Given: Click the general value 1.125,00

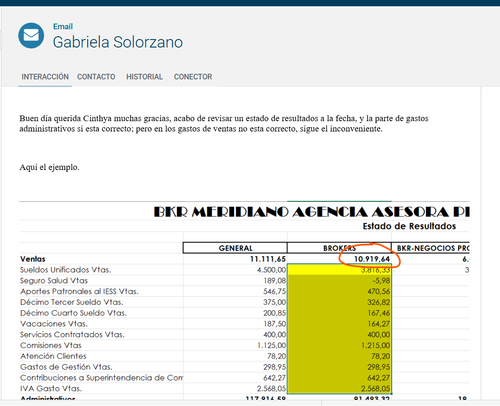Looking at the screenshot, I should click(x=271, y=345).
